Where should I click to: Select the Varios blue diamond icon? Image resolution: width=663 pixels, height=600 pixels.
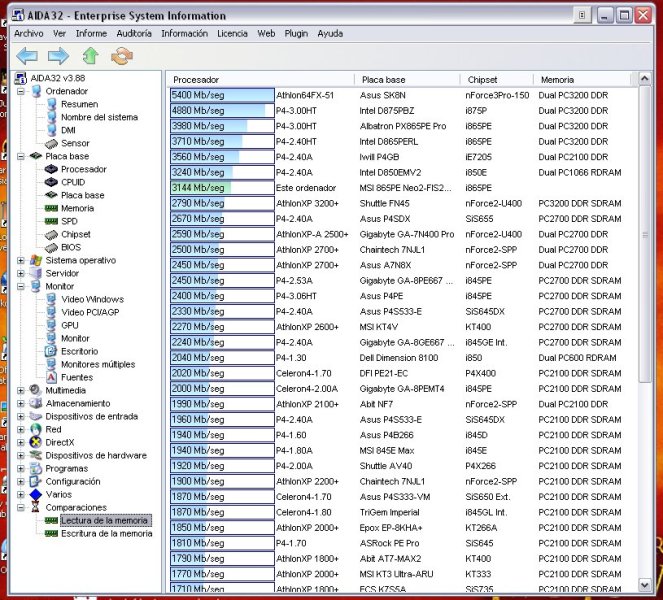coord(36,494)
